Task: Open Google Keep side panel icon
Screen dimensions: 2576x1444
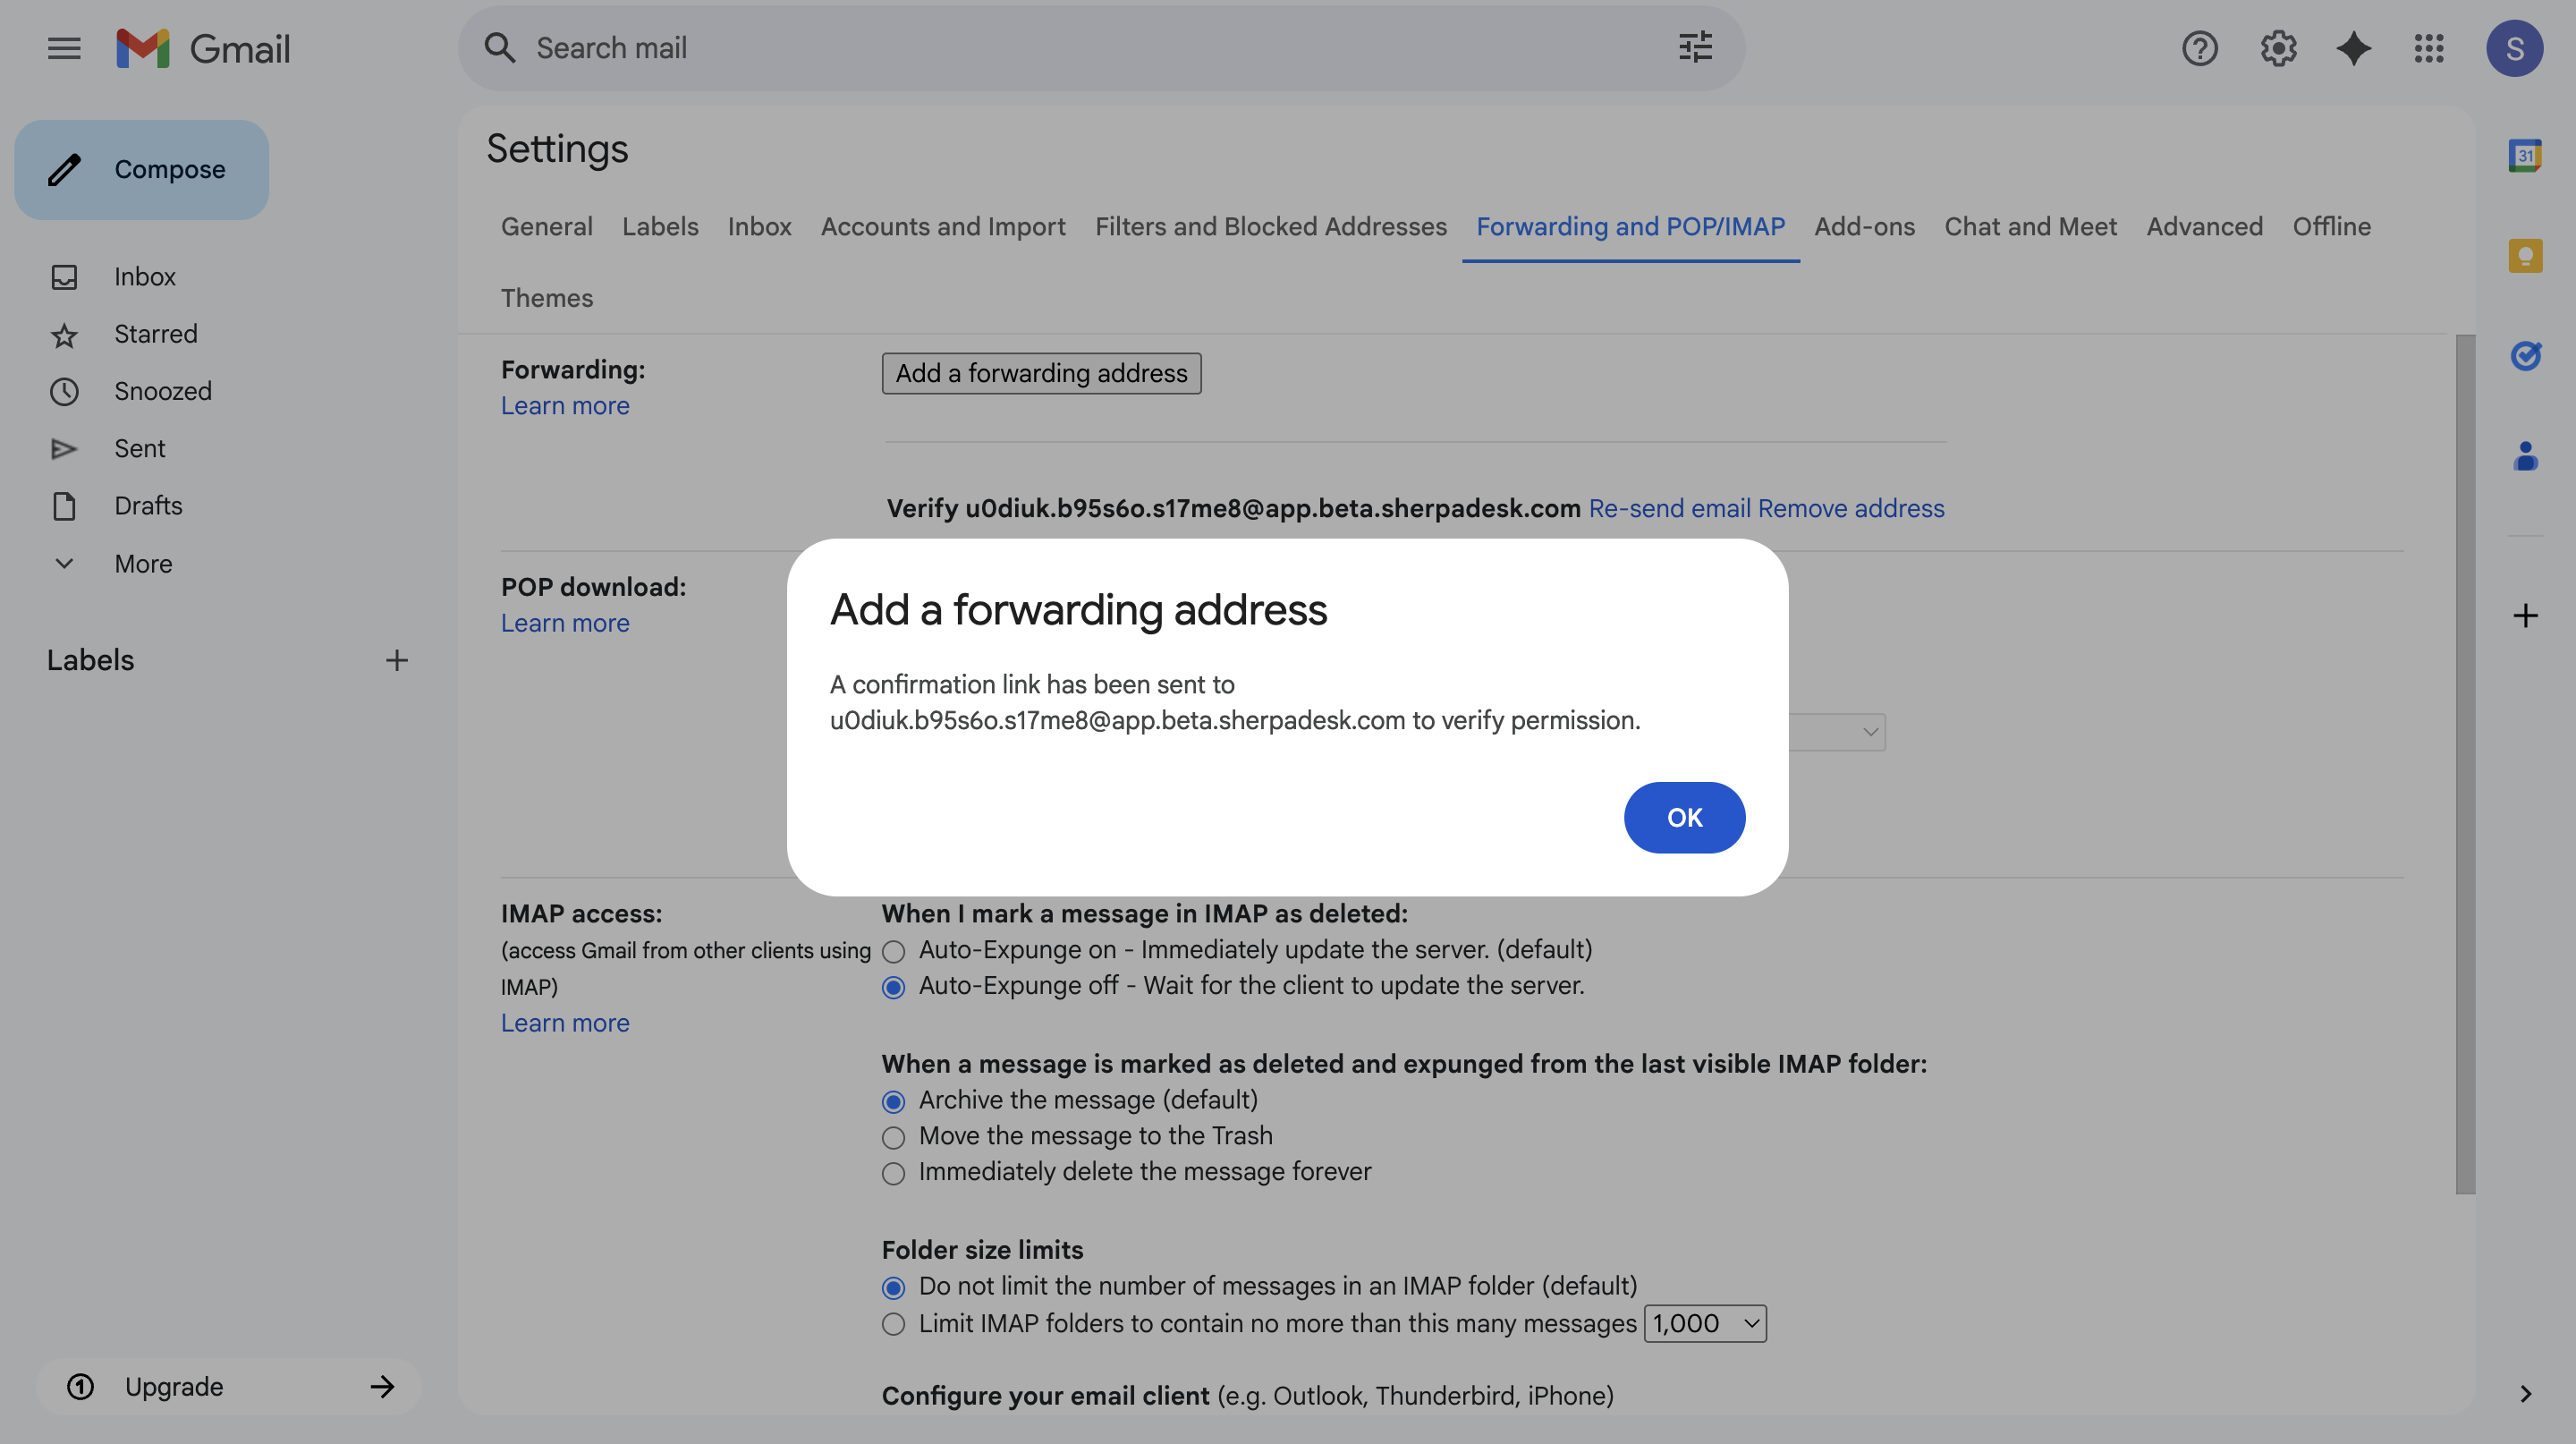Action: point(2525,256)
